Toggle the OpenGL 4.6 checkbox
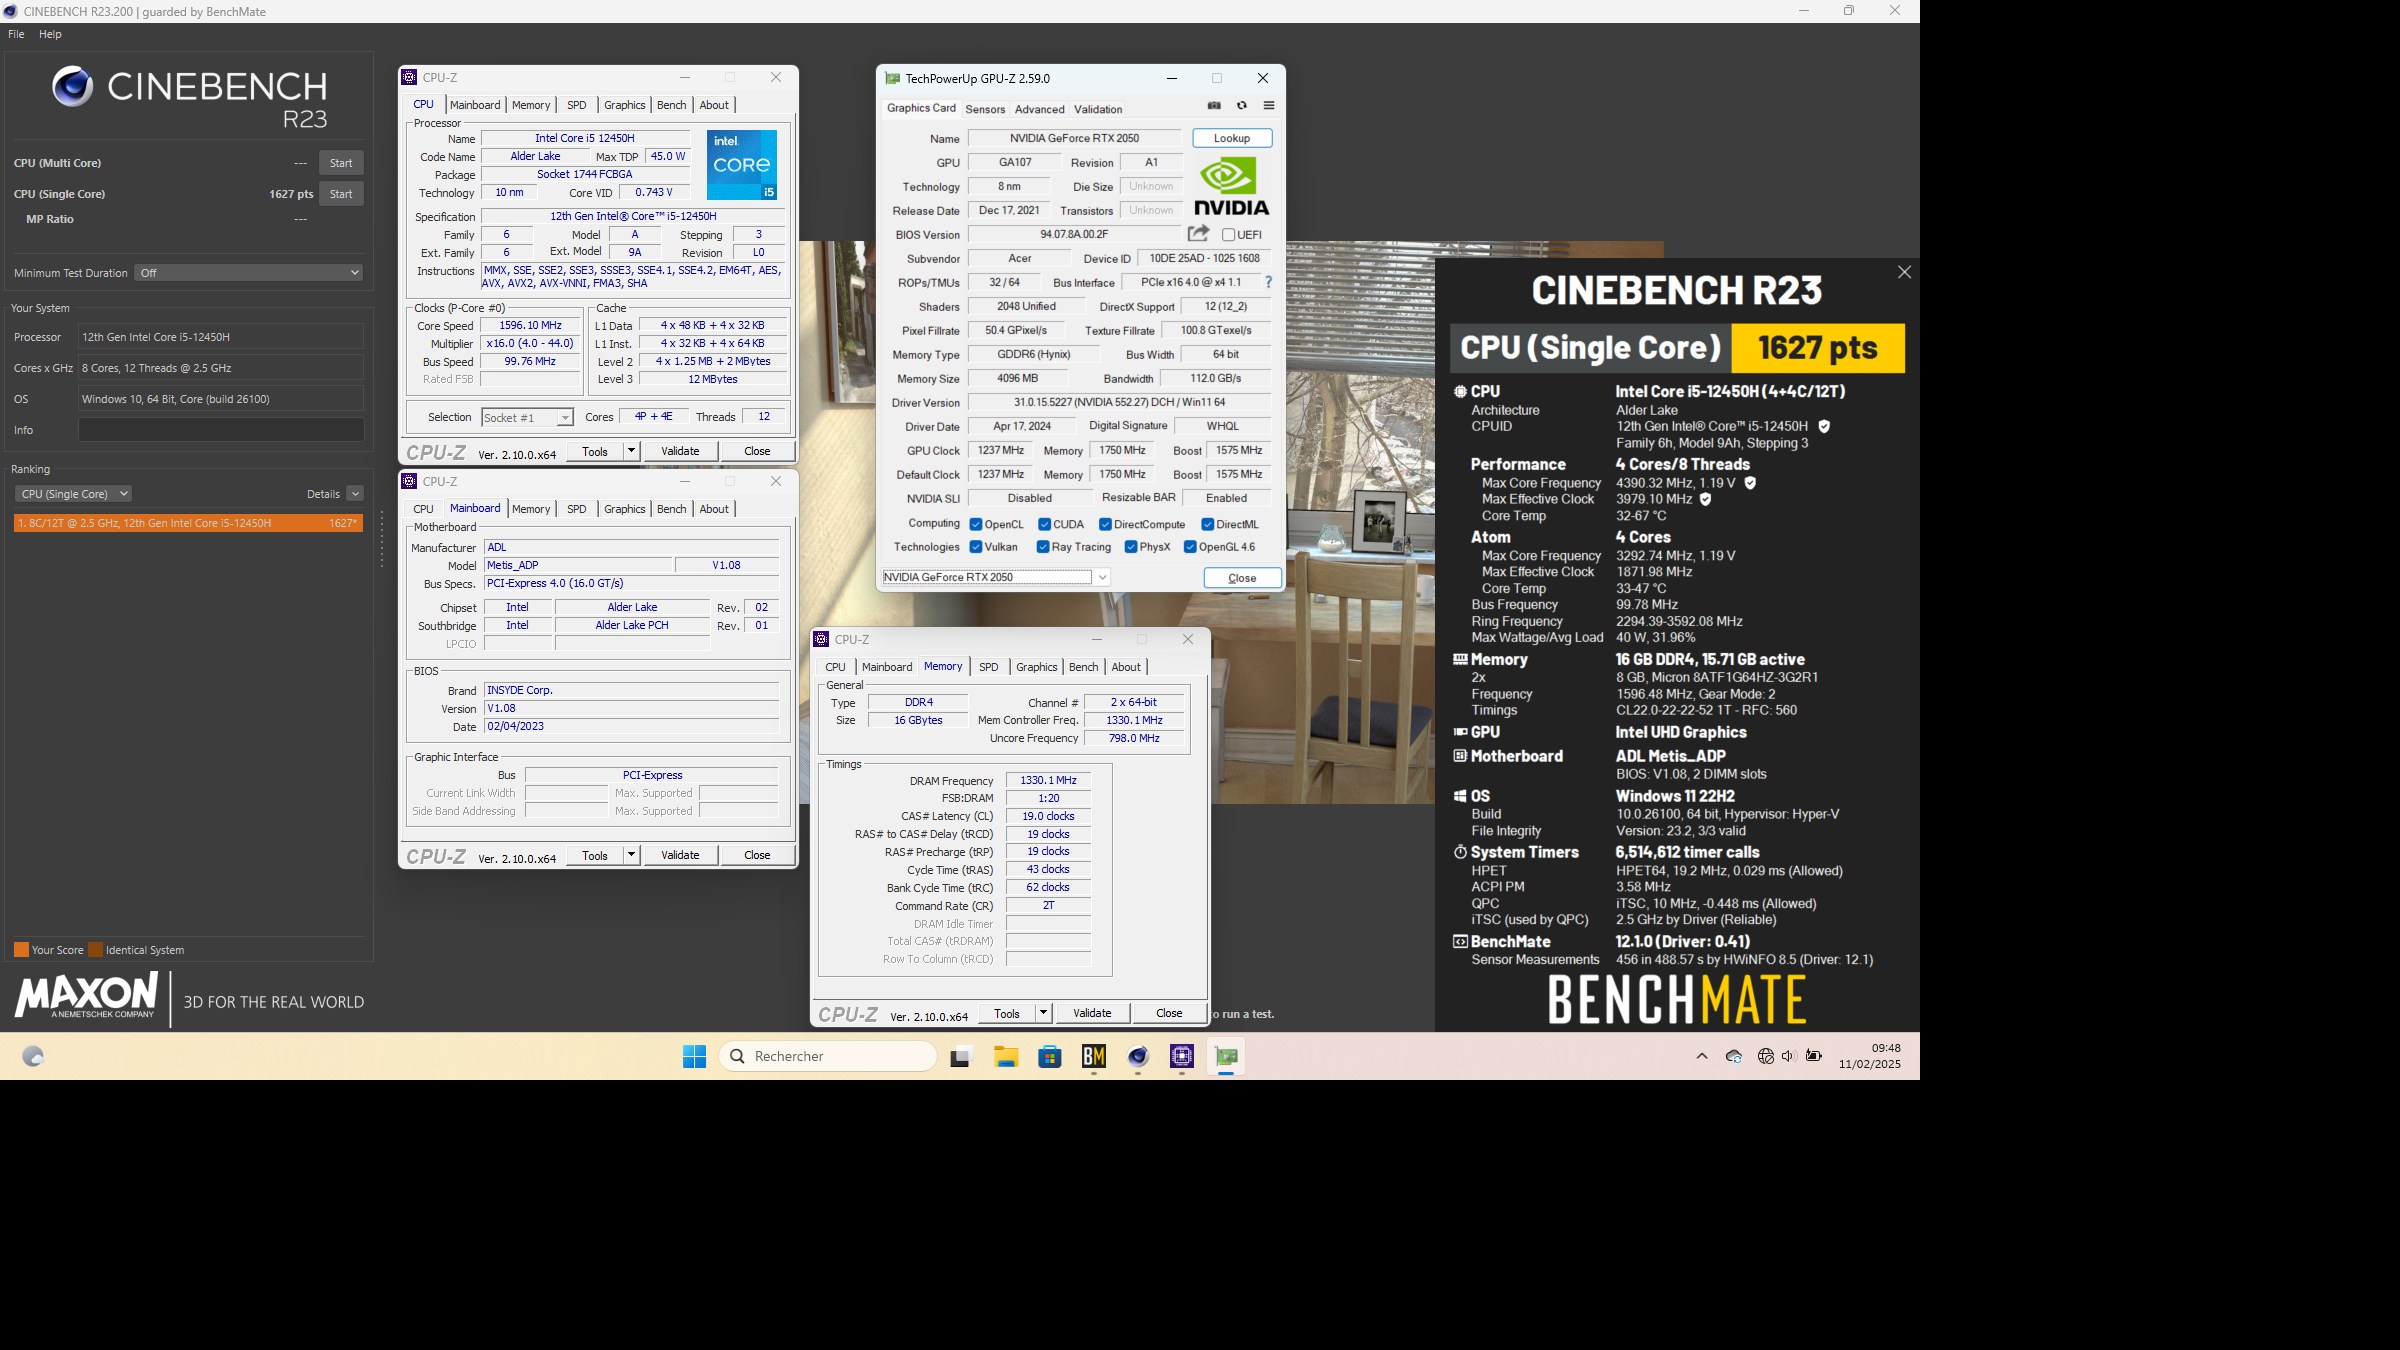Screen dimensions: 2400x1350 (1190, 547)
